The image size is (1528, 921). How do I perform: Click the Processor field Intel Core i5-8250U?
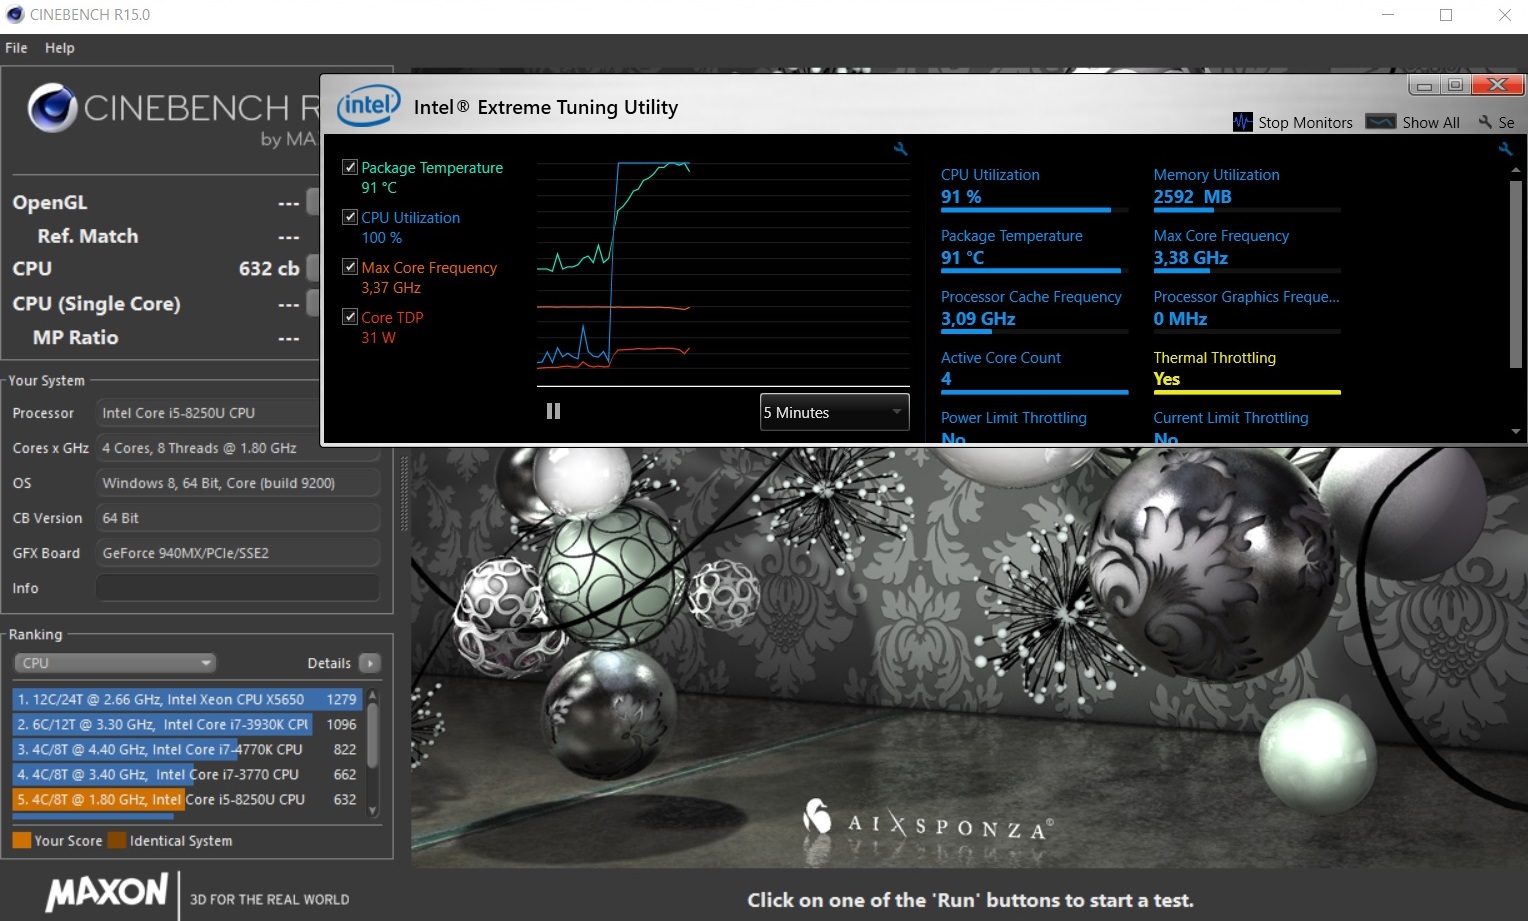point(207,413)
